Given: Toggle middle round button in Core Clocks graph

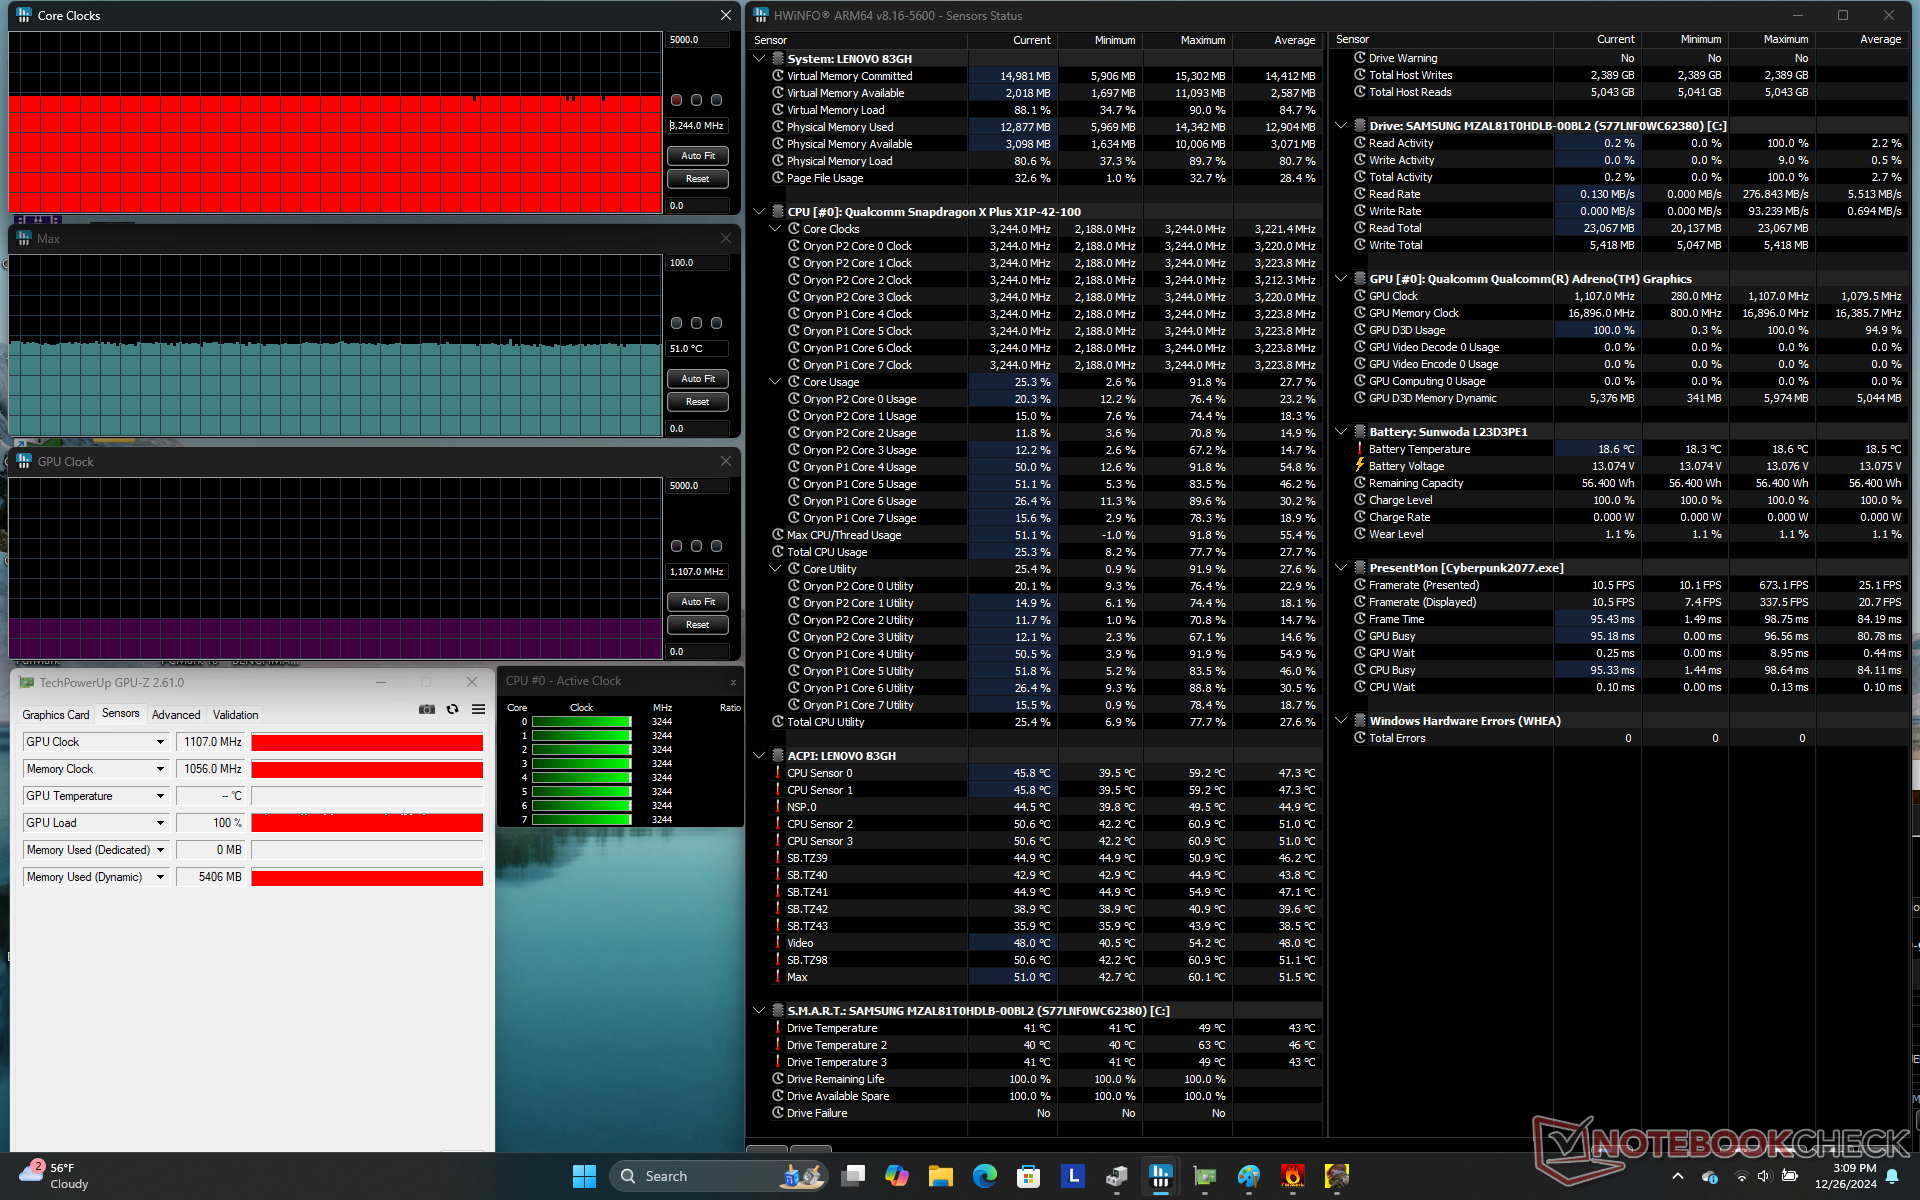Looking at the screenshot, I should [x=697, y=100].
